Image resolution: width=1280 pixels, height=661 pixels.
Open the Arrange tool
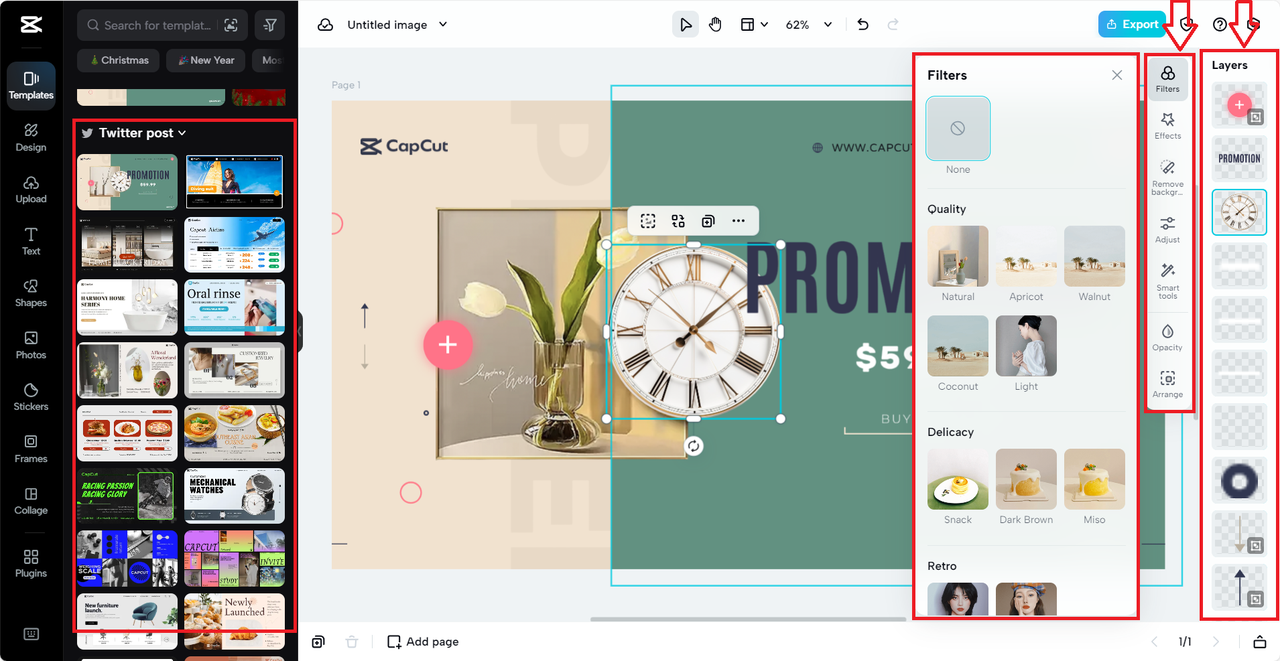coord(1168,385)
